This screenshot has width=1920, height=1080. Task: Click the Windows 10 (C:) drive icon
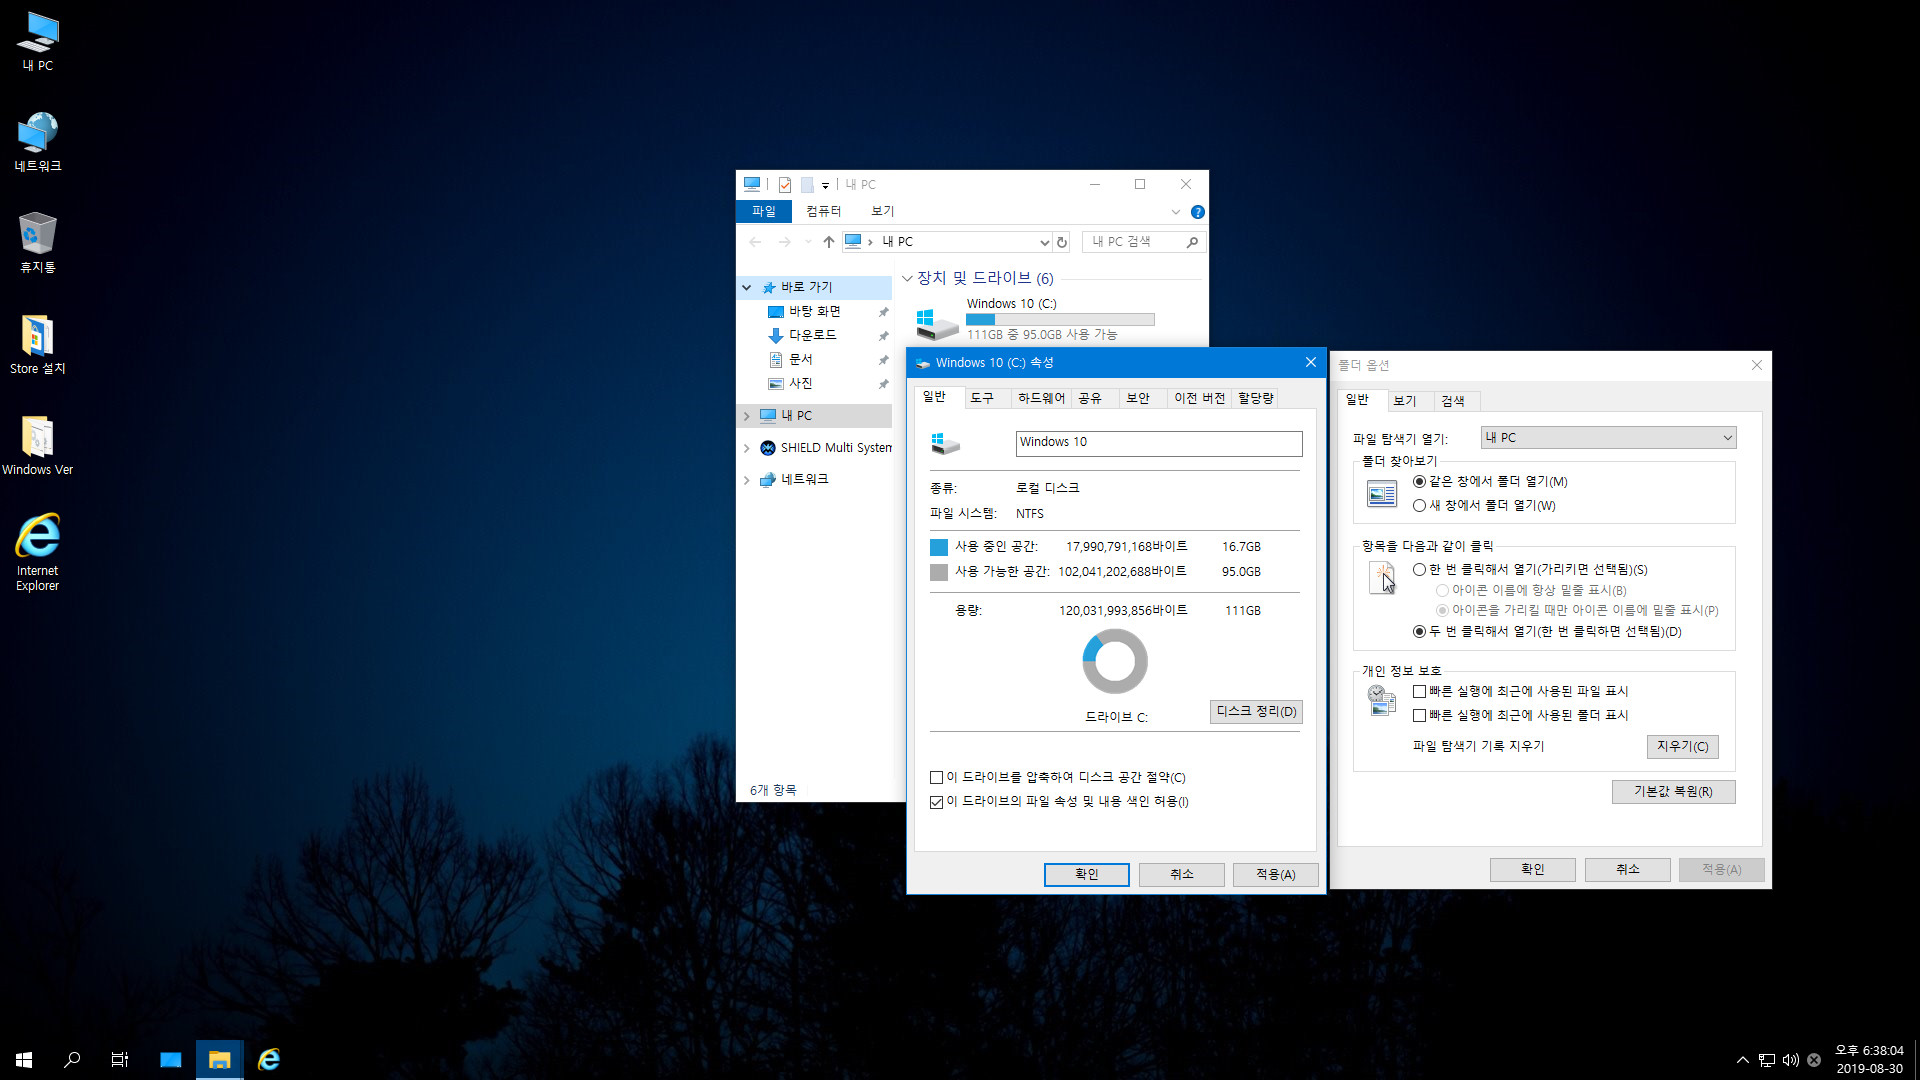pyautogui.click(x=937, y=324)
